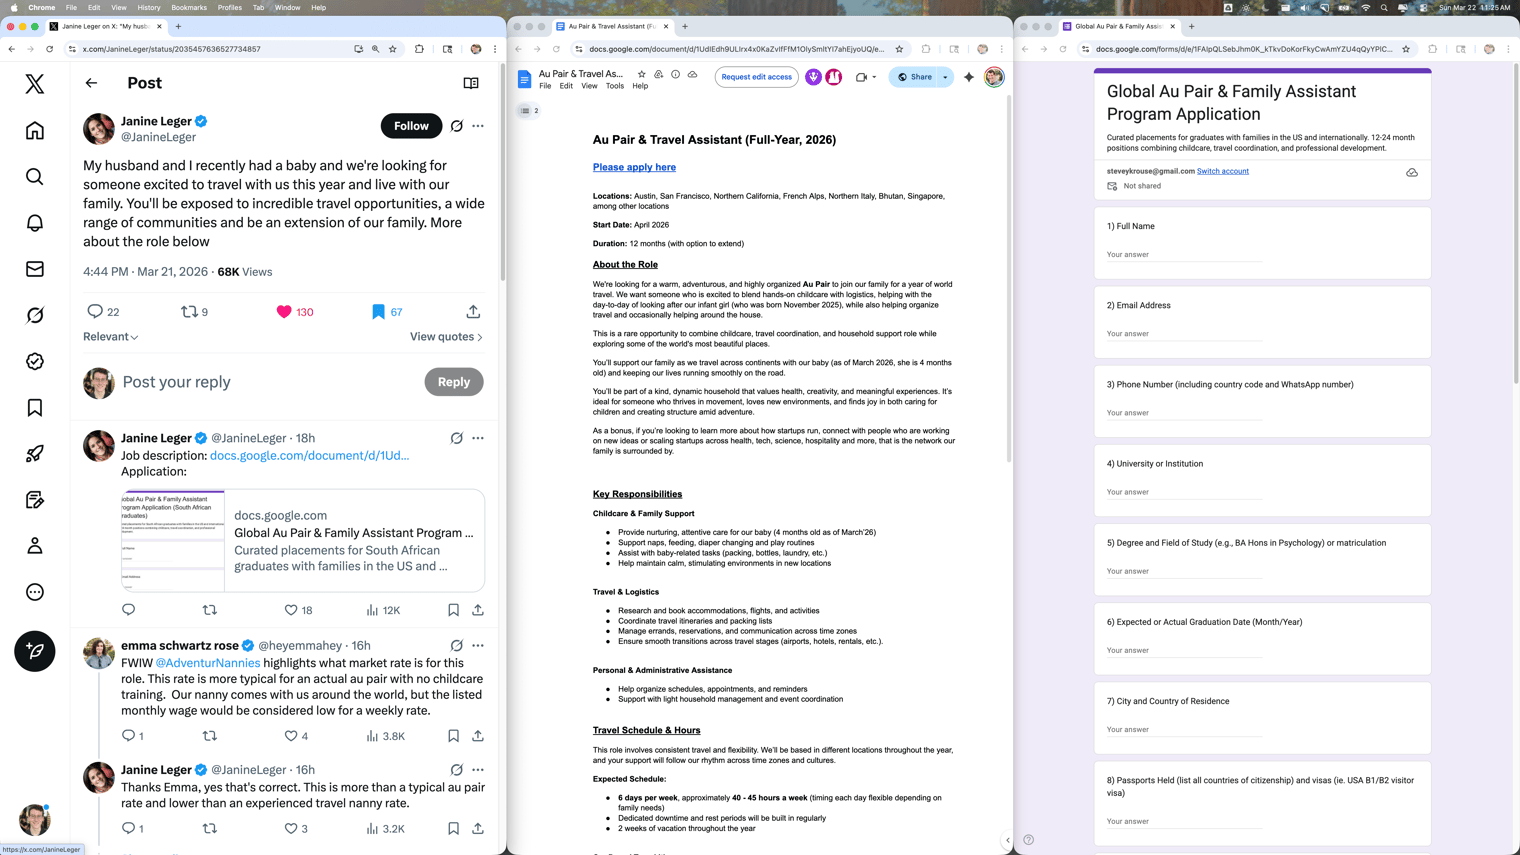Open X Messages envelope icon
This screenshot has width=1520, height=855.
click(35, 269)
